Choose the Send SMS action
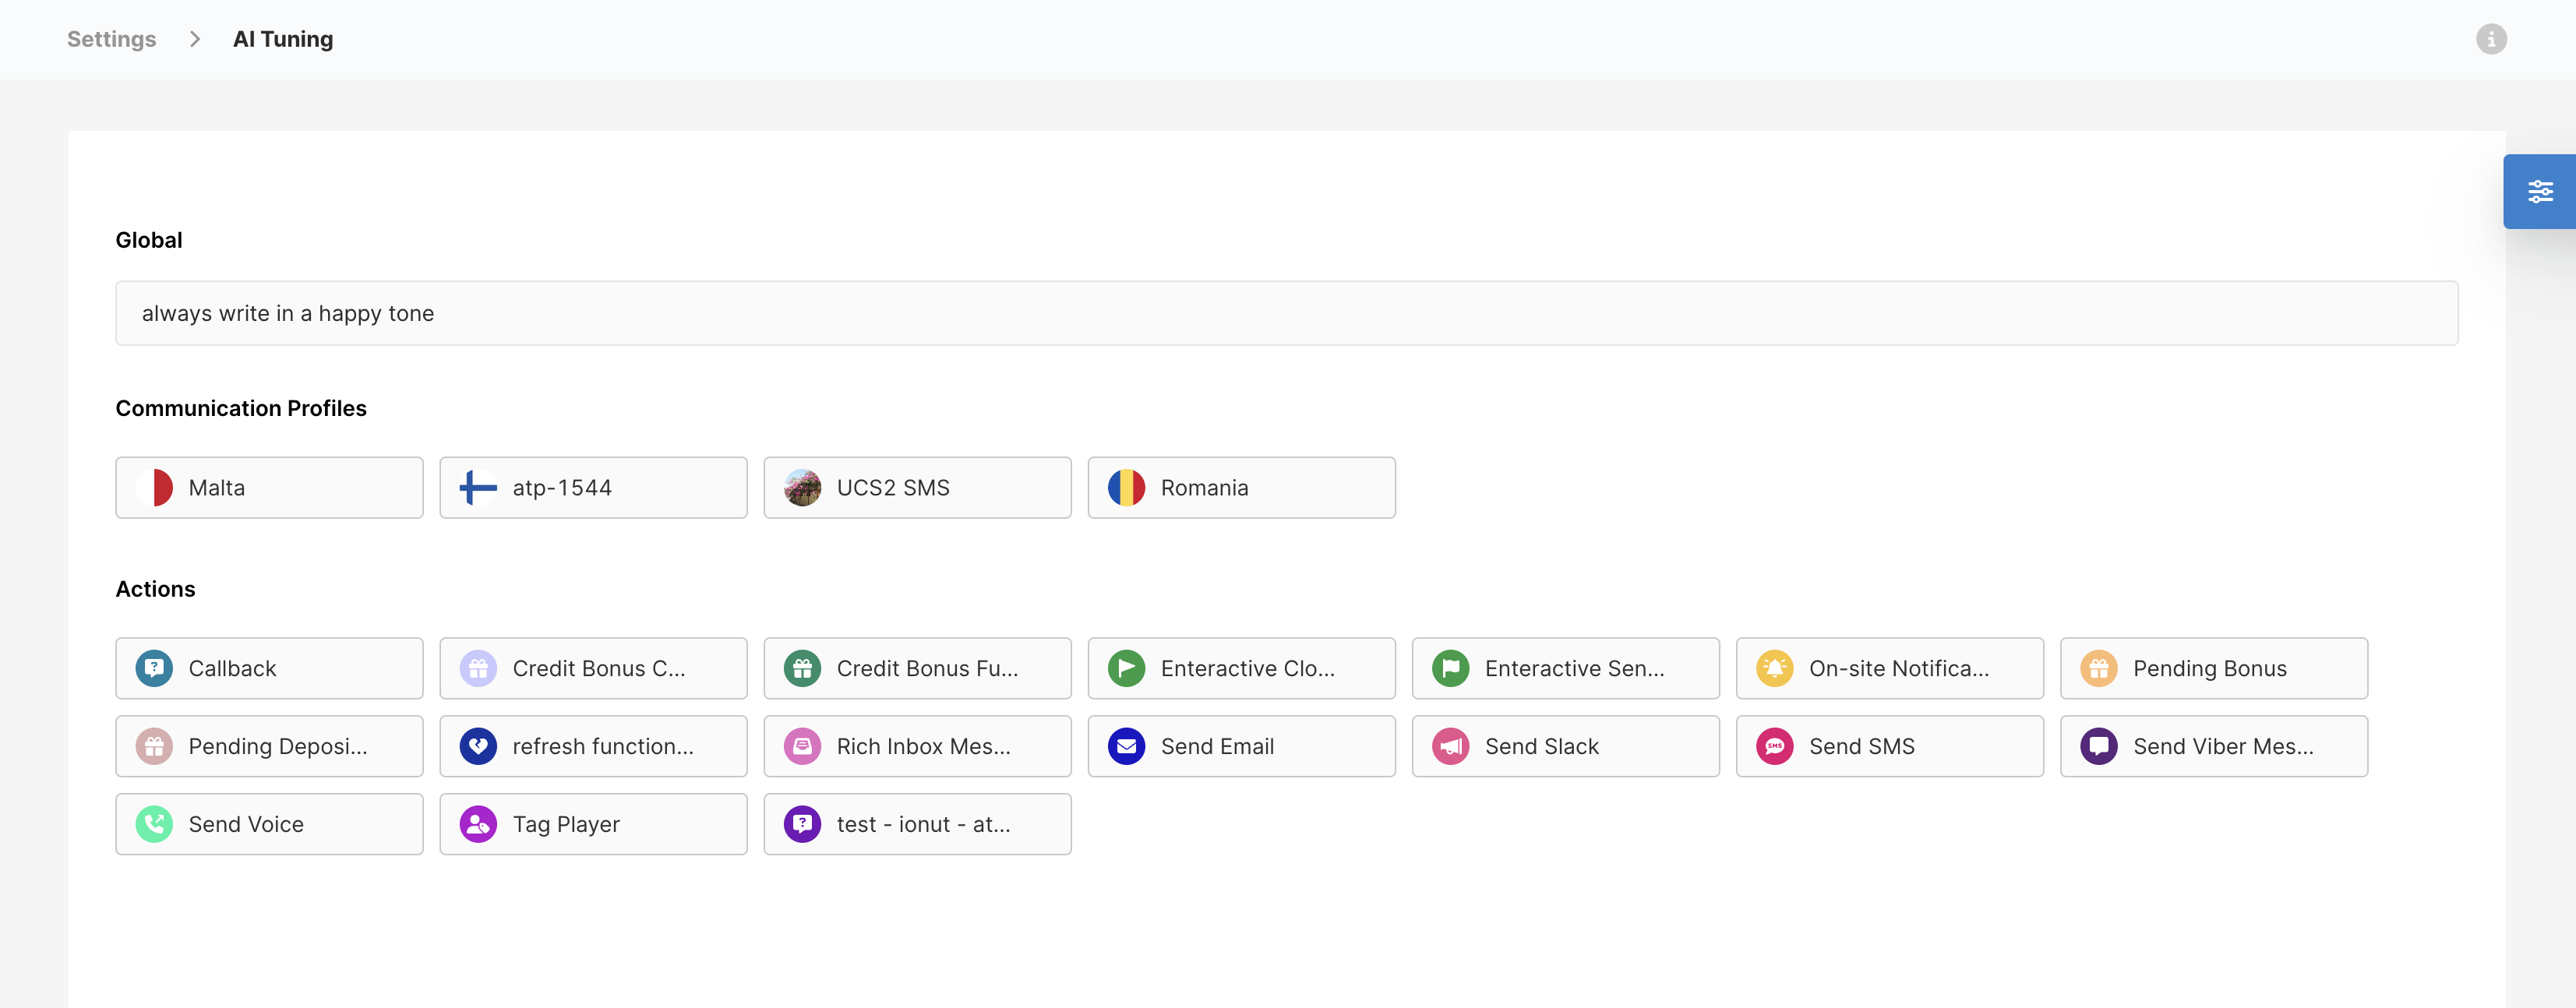 click(x=1889, y=746)
